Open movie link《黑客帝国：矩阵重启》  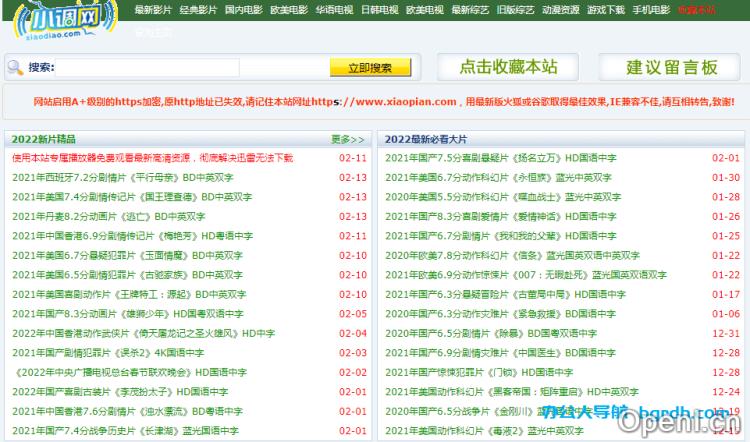click(512, 392)
